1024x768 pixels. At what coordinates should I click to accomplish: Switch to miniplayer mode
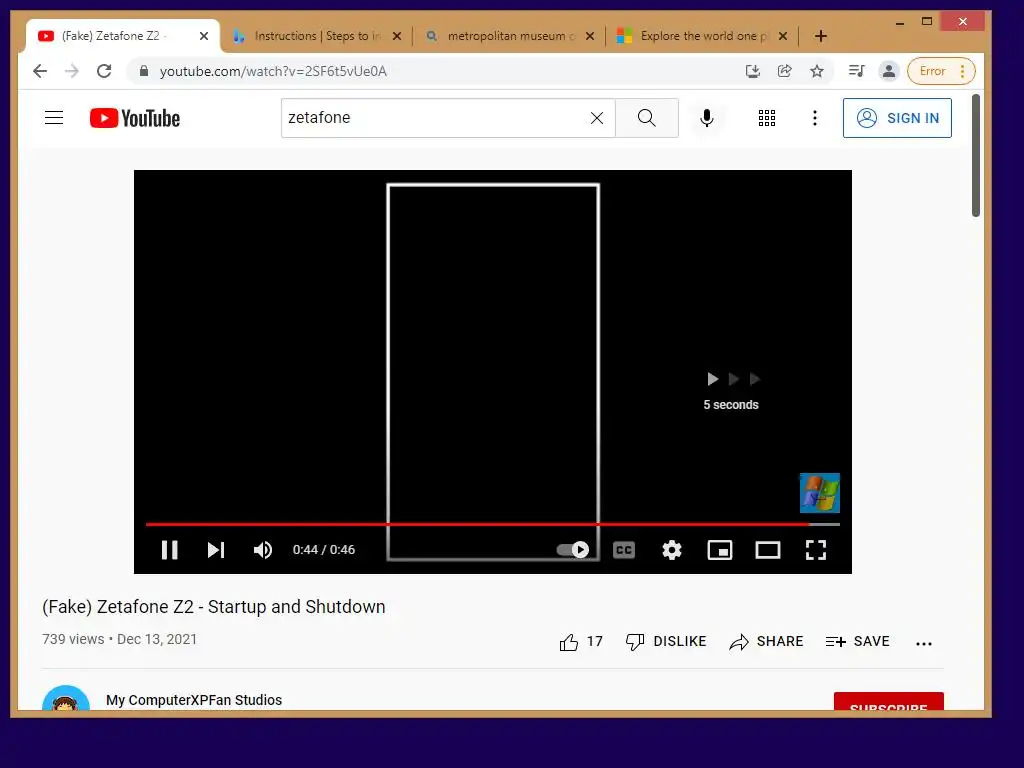pyautogui.click(x=720, y=550)
